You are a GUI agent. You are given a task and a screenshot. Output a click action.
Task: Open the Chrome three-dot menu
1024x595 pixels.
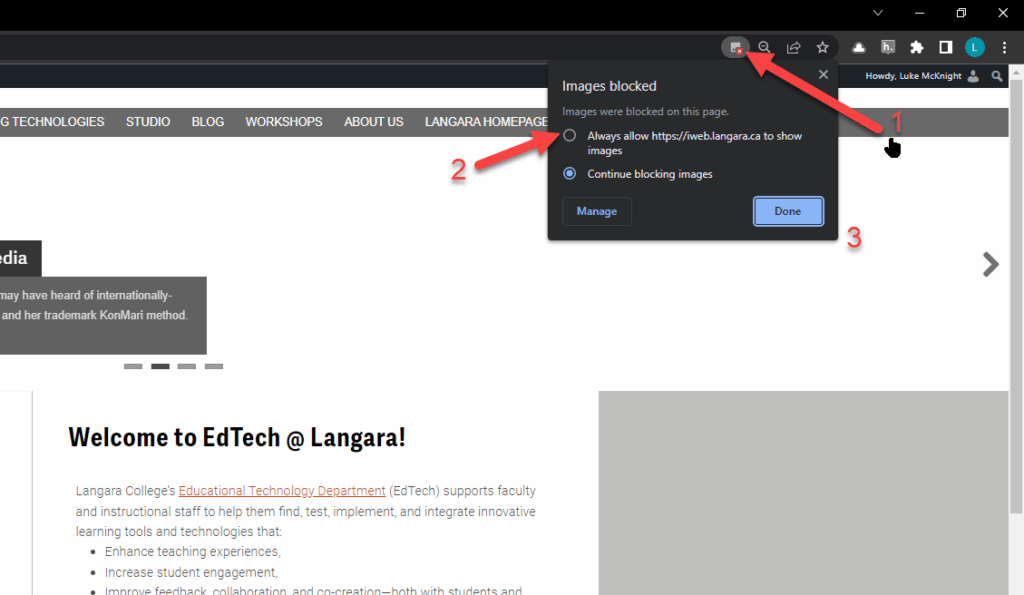click(x=1004, y=47)
